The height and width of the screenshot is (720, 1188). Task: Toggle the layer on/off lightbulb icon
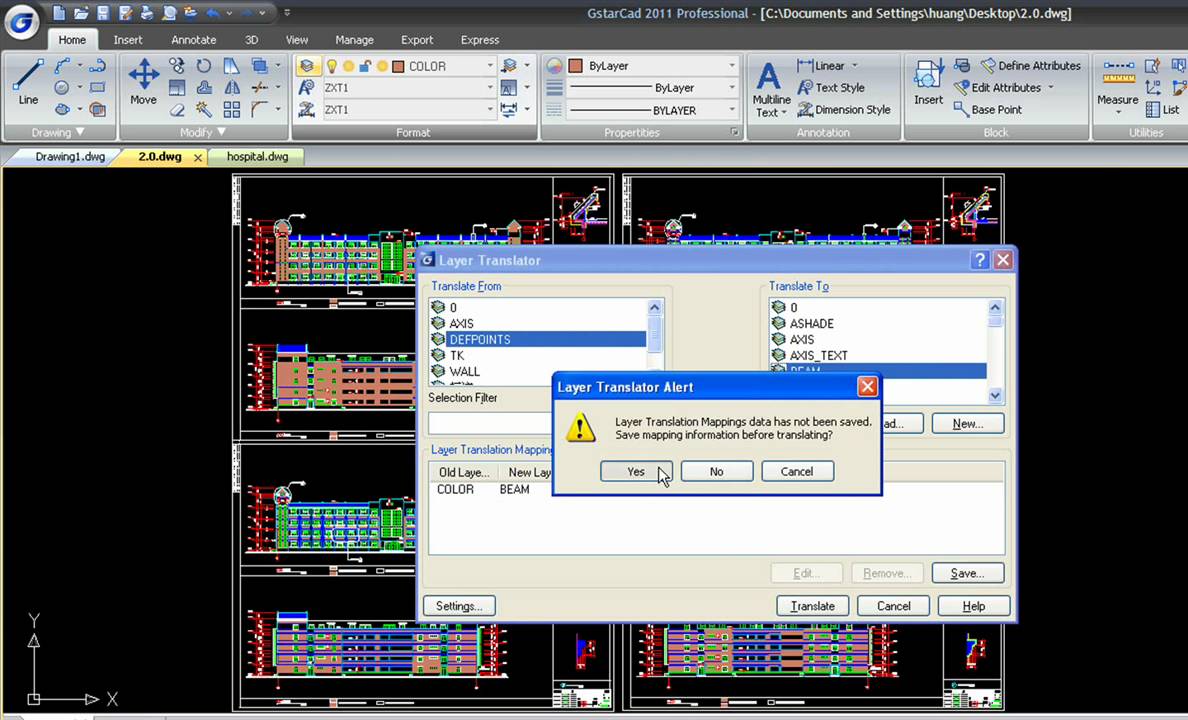tap(331, 67)
